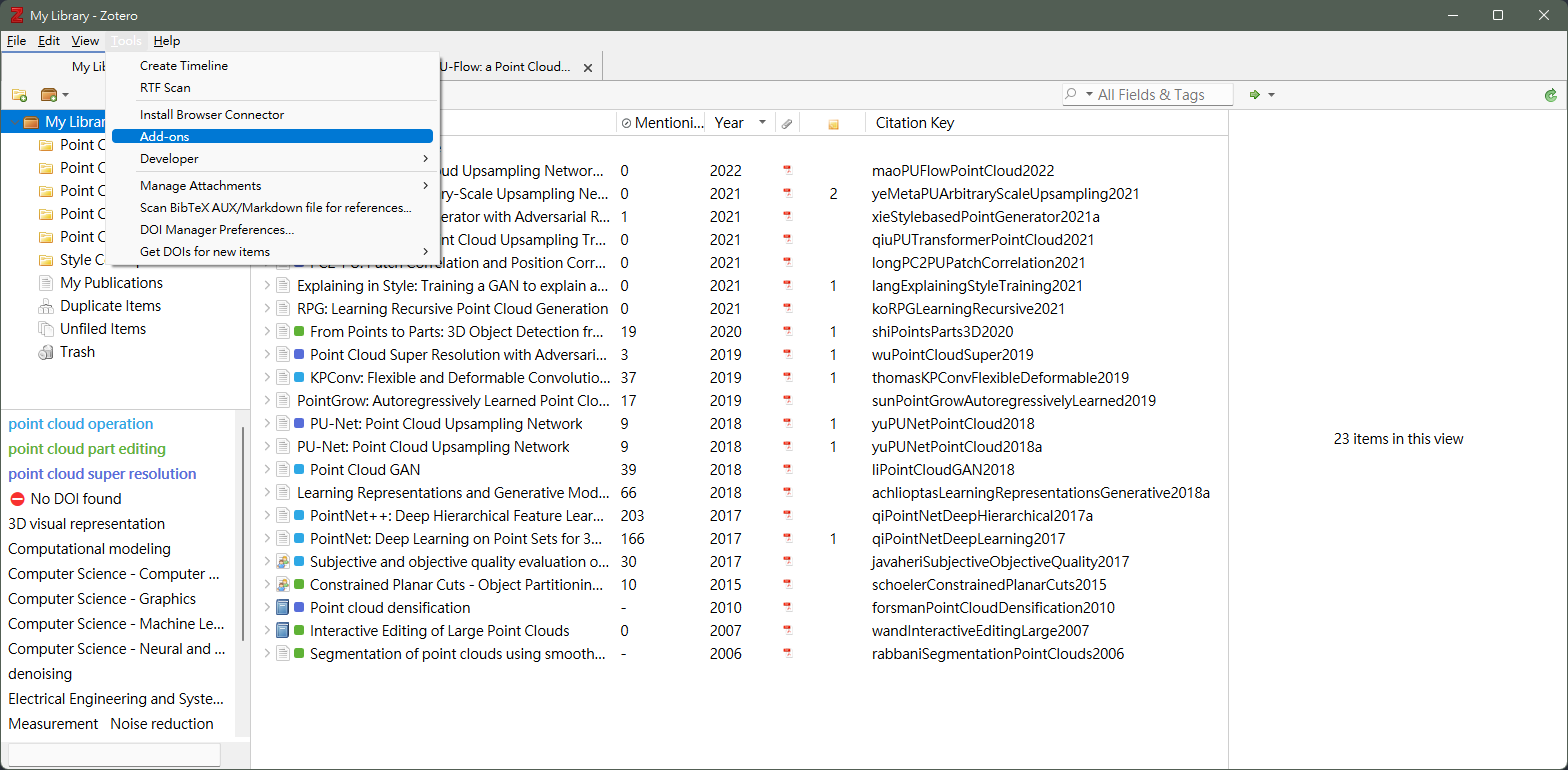1568x770 pixels.
Task: Filter by point cloud super resolution tag
Action: click(x=102, y=474)
